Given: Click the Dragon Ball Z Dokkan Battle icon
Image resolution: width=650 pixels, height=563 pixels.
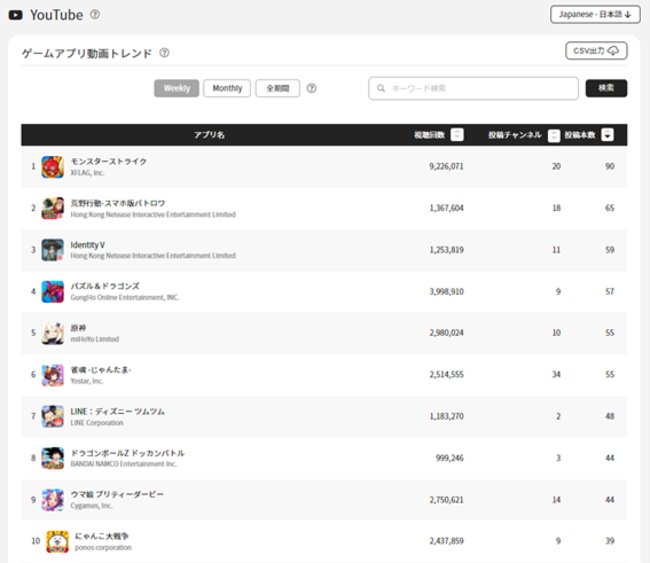Looking at the screenshot, I should [53, 458].
